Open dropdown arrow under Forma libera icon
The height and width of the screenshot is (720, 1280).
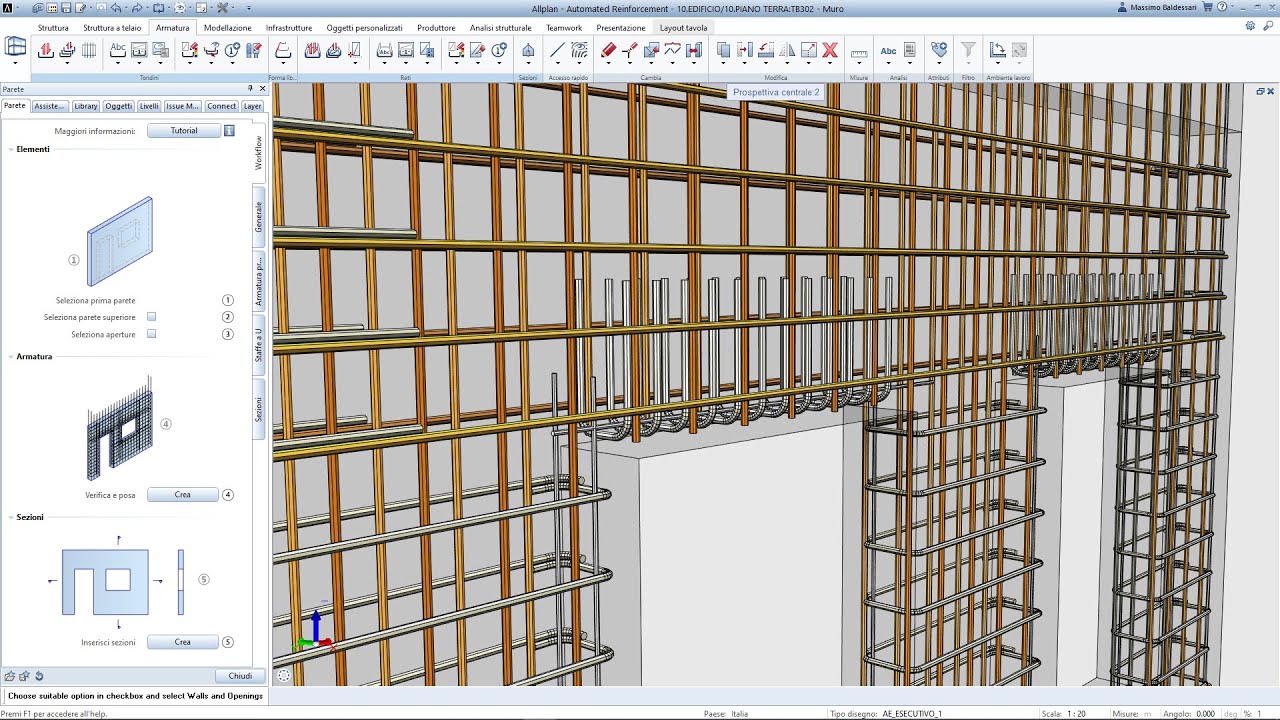point(283,63)
